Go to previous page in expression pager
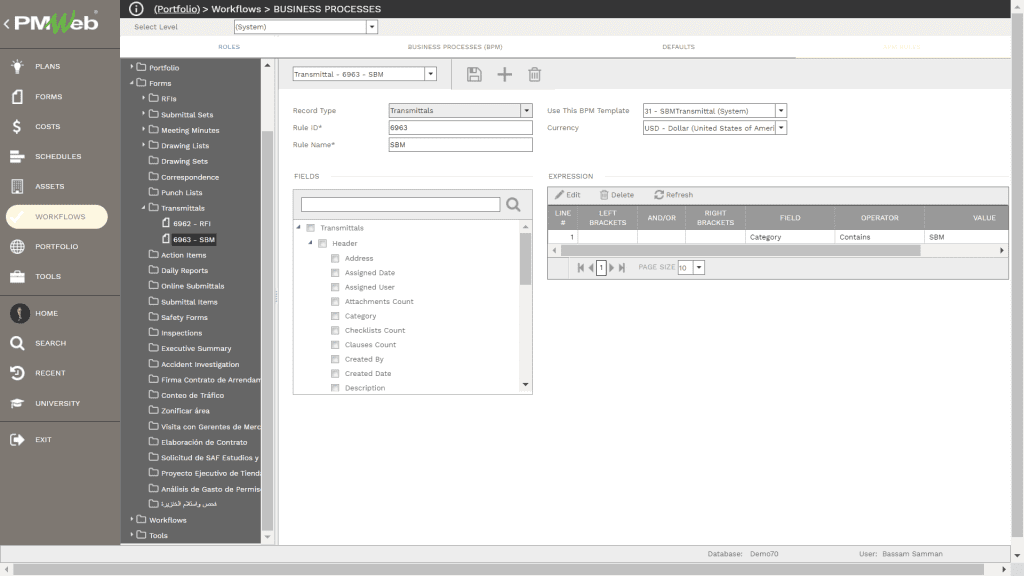Image resolution: width=1024 pixels, height=576 pixels. coord(591,268)
